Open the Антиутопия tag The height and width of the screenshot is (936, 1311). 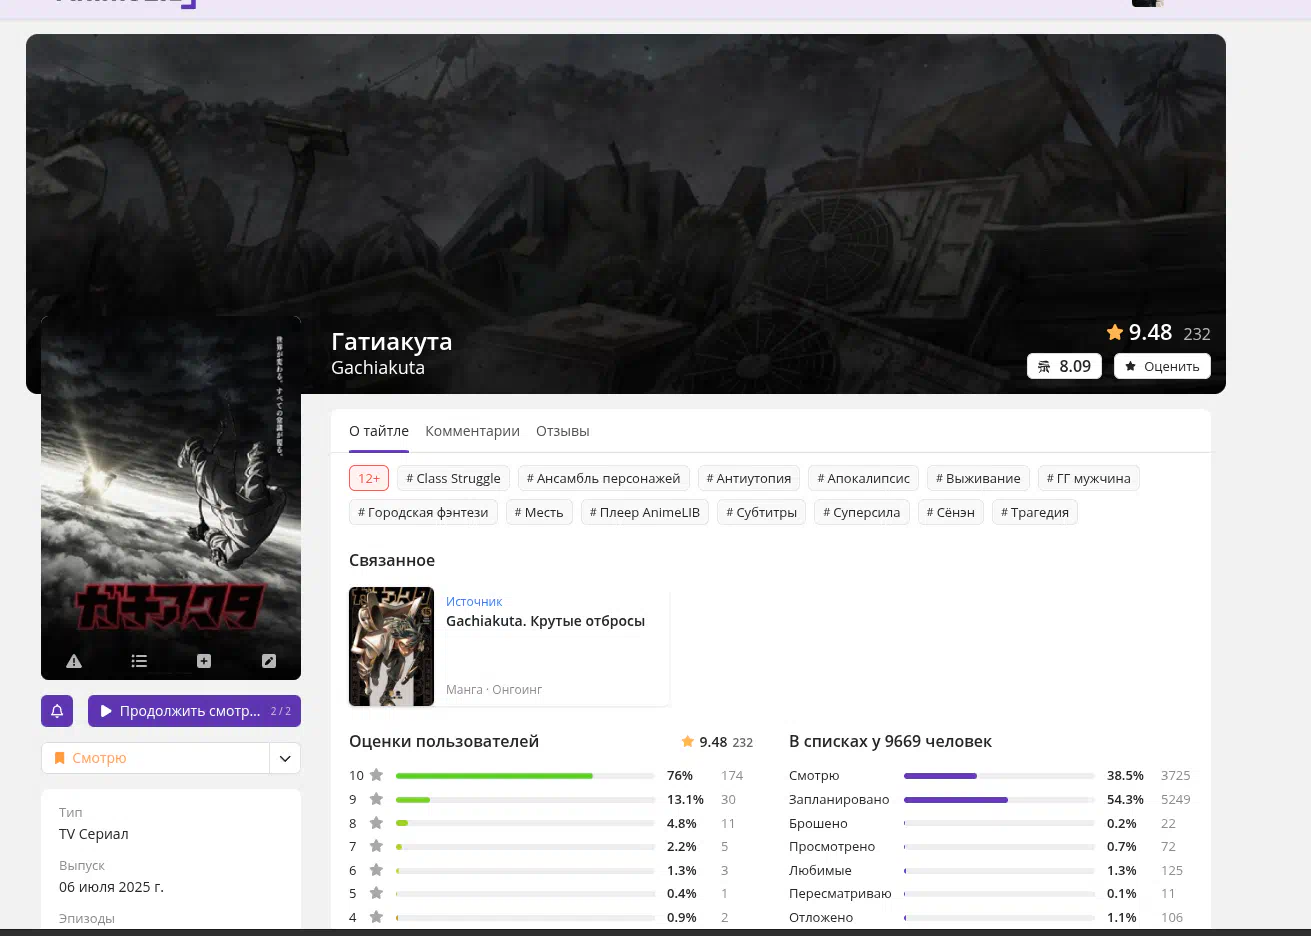click(748, 478)
